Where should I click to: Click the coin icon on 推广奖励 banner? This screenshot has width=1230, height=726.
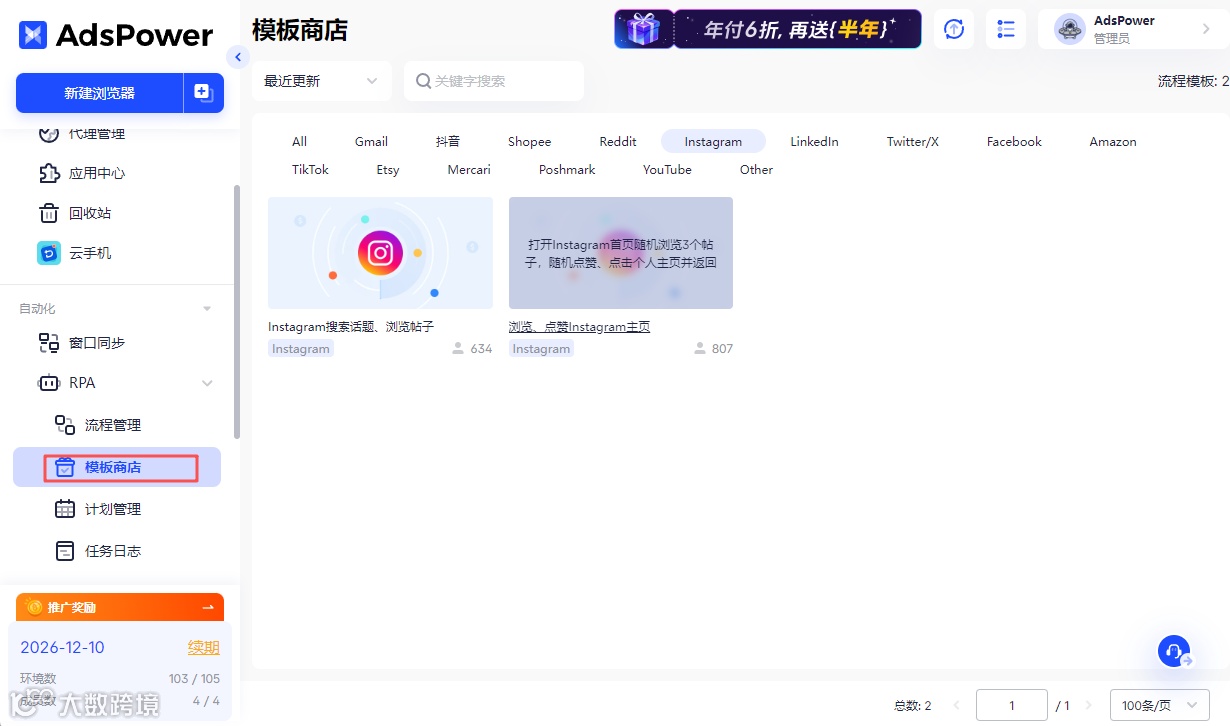[34, 607]
